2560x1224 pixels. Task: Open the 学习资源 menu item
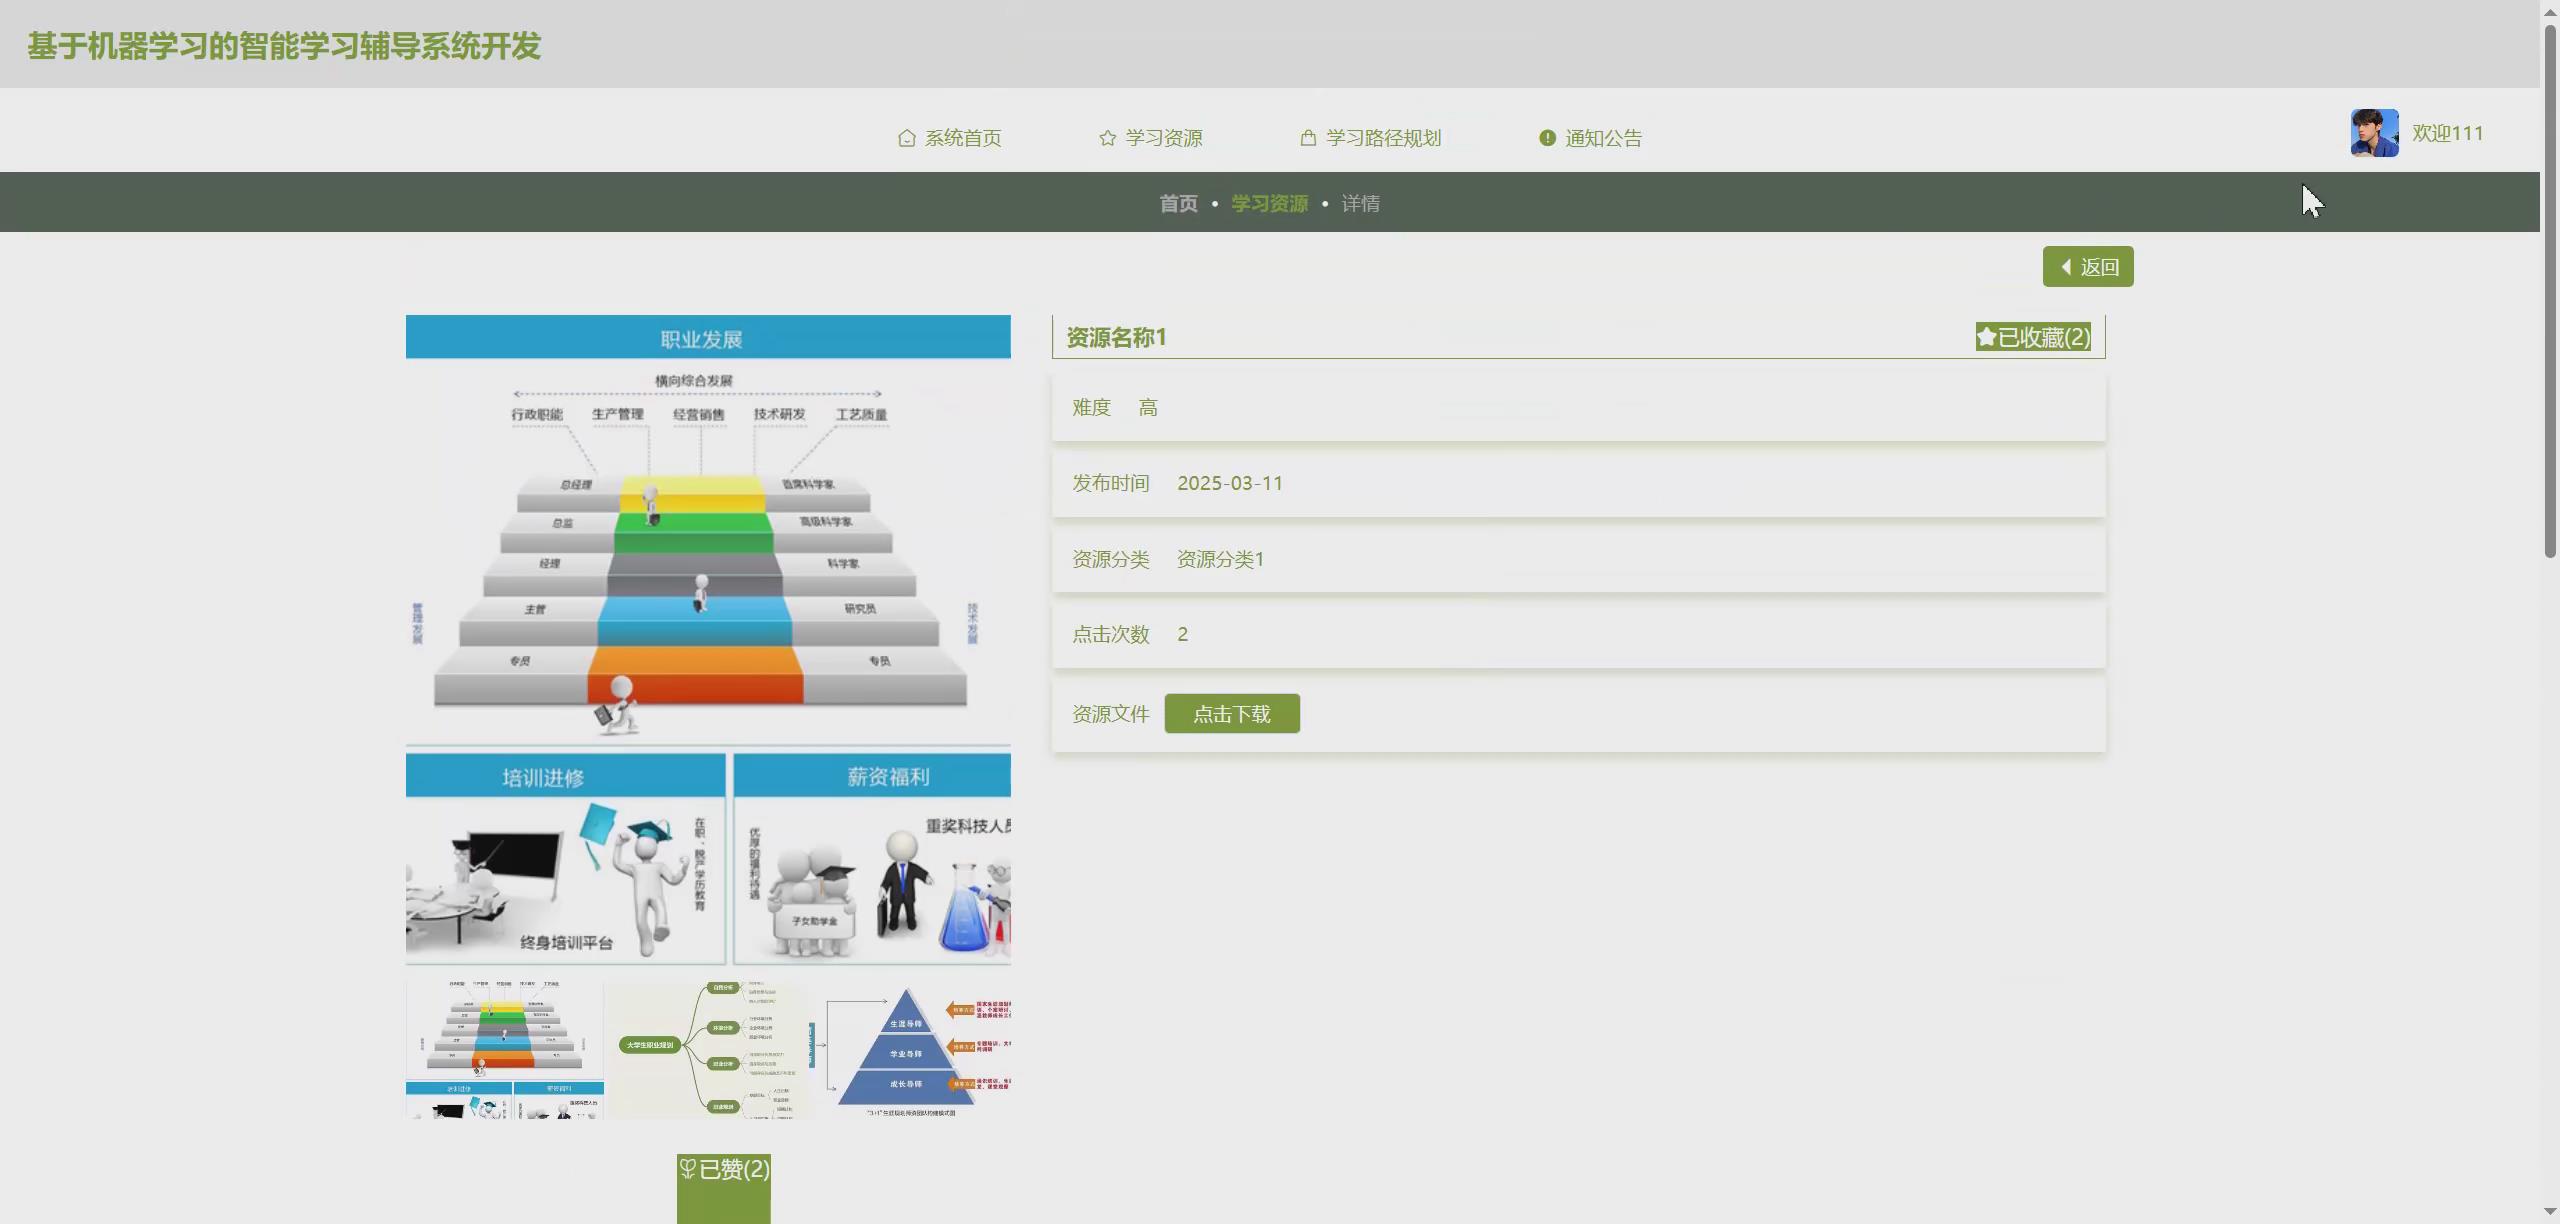[1163, 138]
